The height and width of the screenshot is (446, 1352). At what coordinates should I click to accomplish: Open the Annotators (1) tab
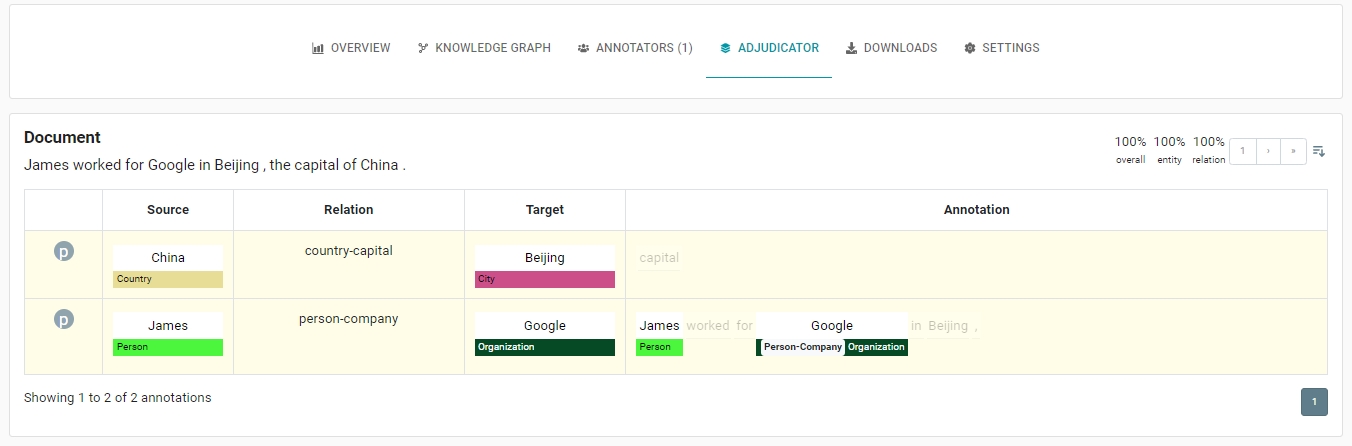tap(635, 48)
